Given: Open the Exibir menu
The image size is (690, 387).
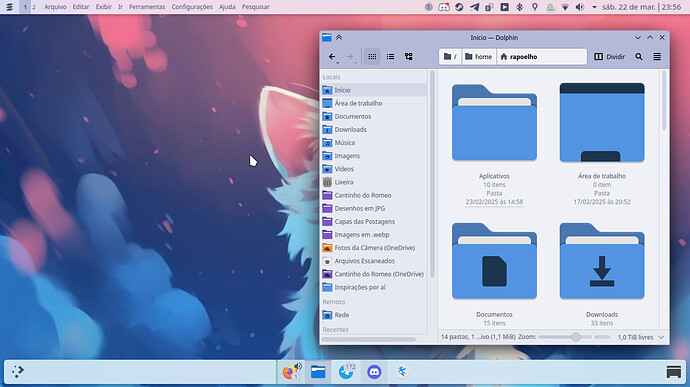Looking at the screenshot, I should 104,7.
